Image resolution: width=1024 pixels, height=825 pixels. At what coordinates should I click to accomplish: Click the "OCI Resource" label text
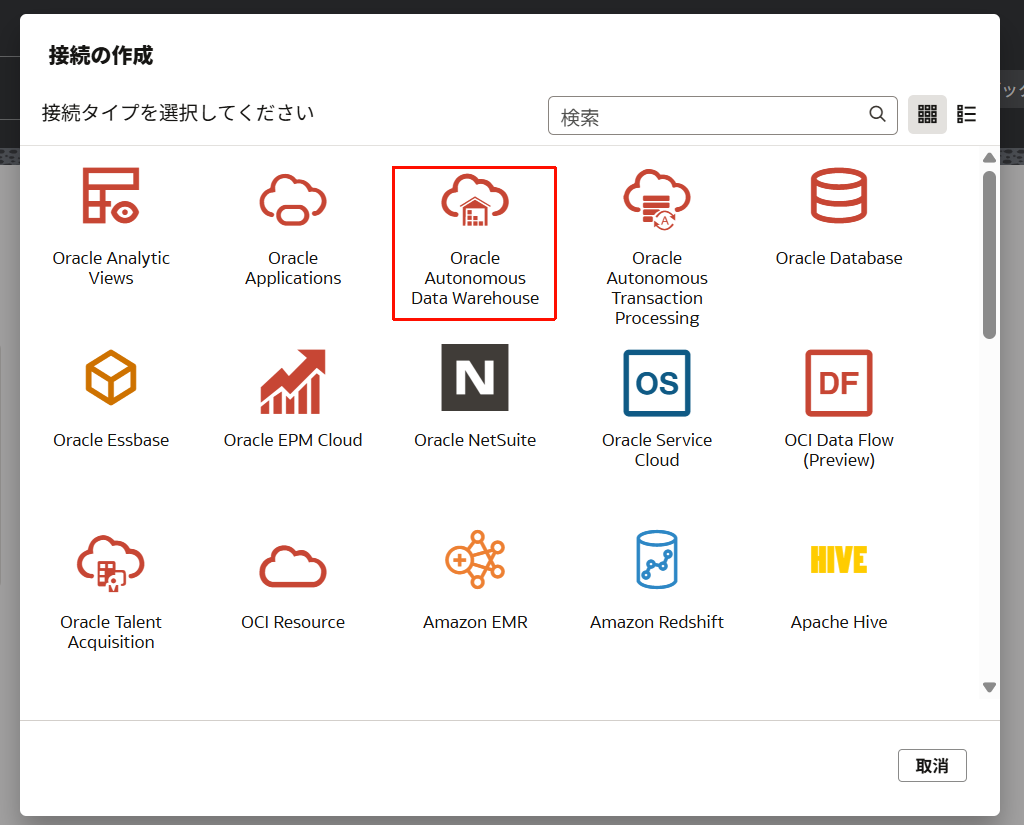pyautogui.click(x=293, y=622)
